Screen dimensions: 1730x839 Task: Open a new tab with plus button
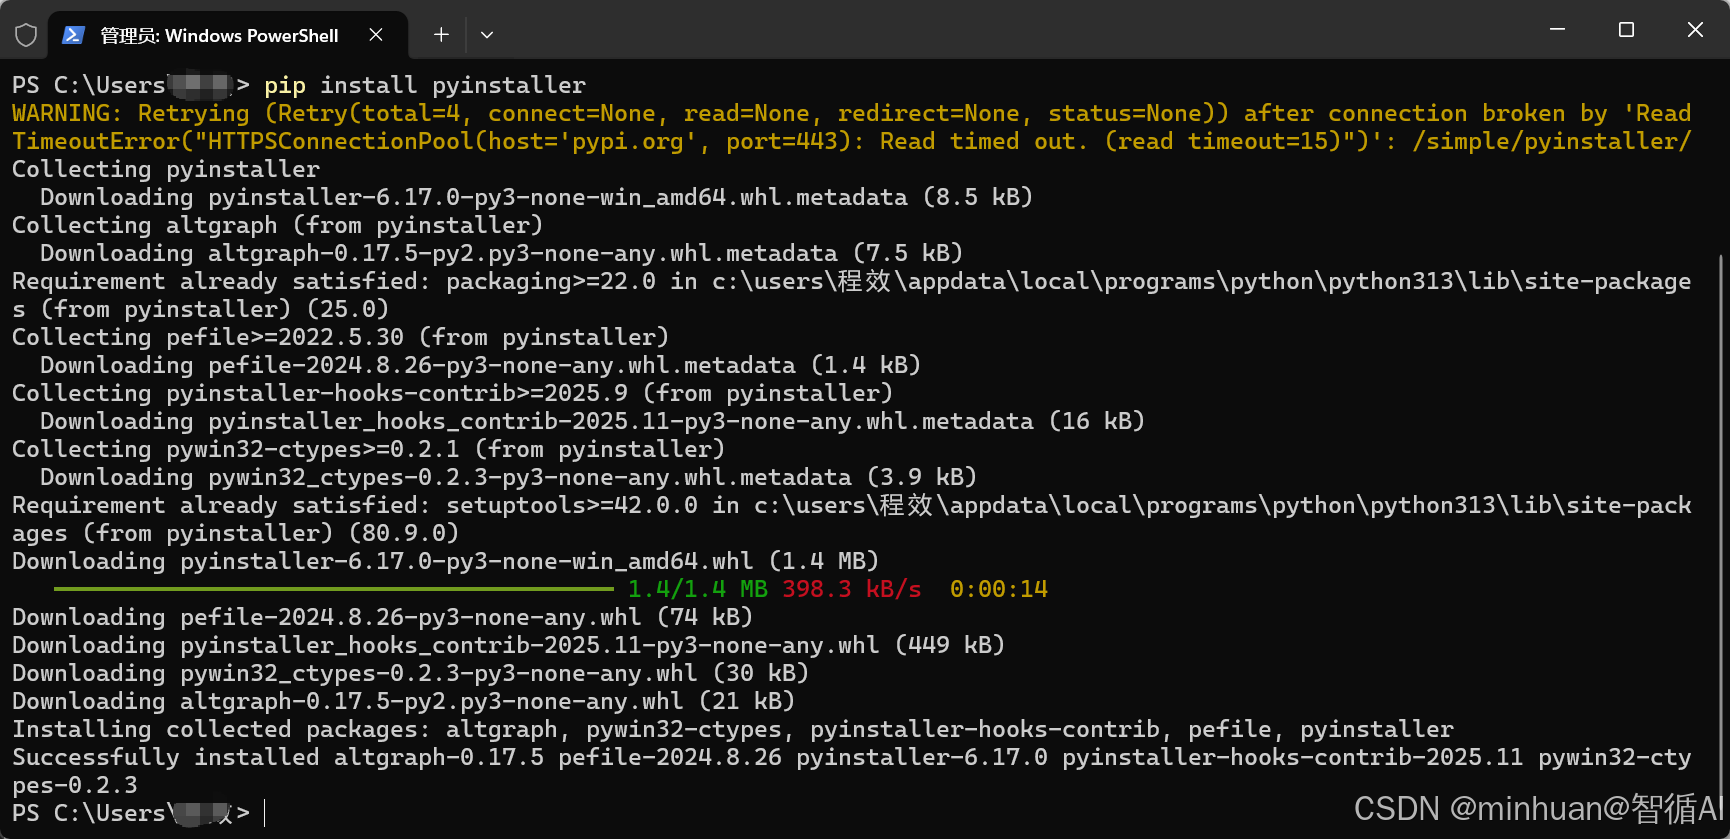click(x=441, y=35)
